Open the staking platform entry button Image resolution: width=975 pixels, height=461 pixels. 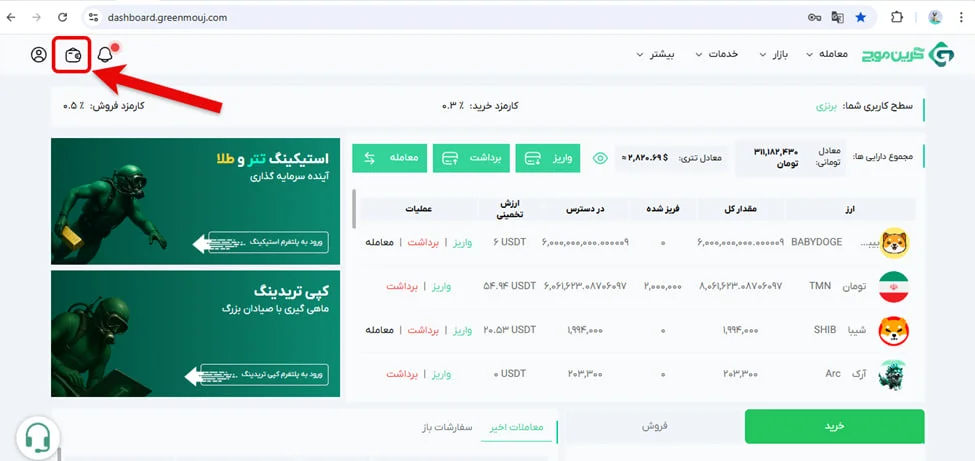tap(268, 242)
